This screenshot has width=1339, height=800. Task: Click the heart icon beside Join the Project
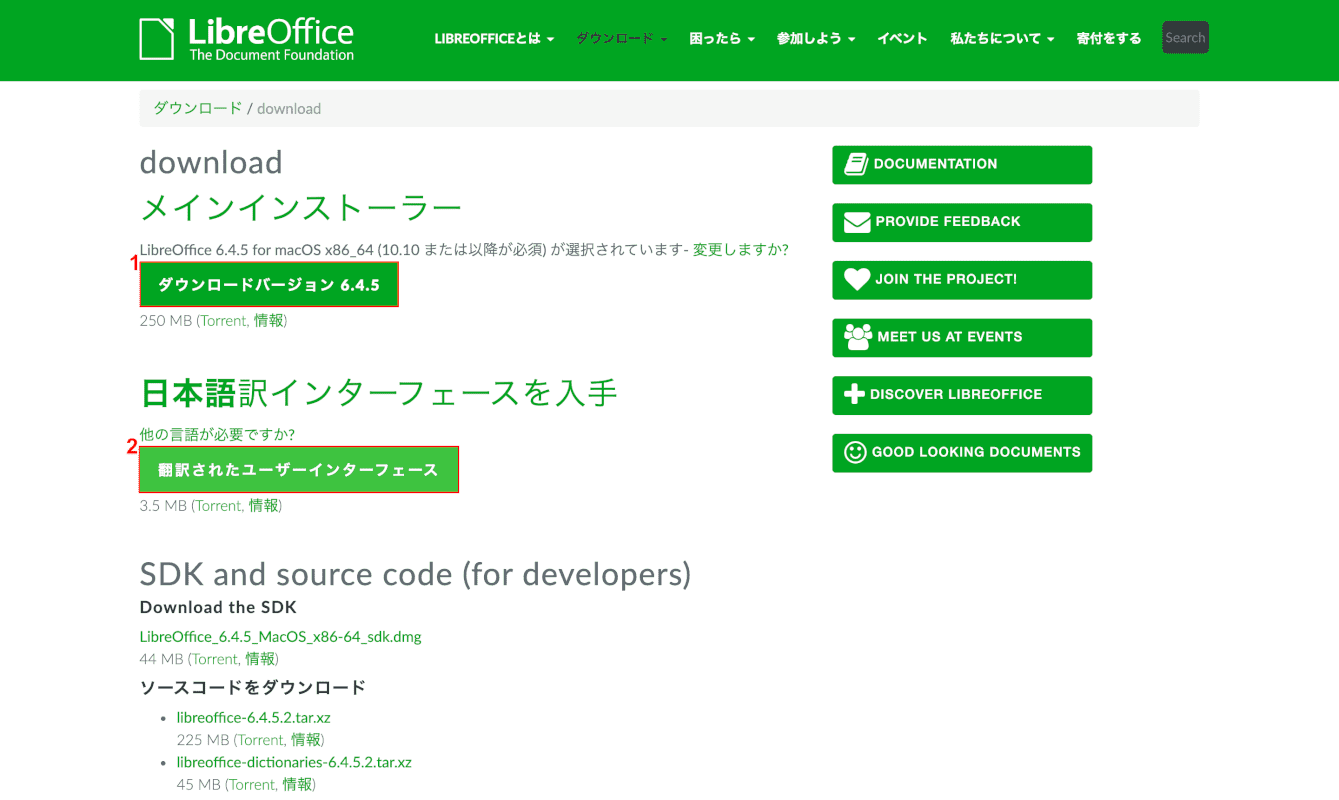[857, 279]
